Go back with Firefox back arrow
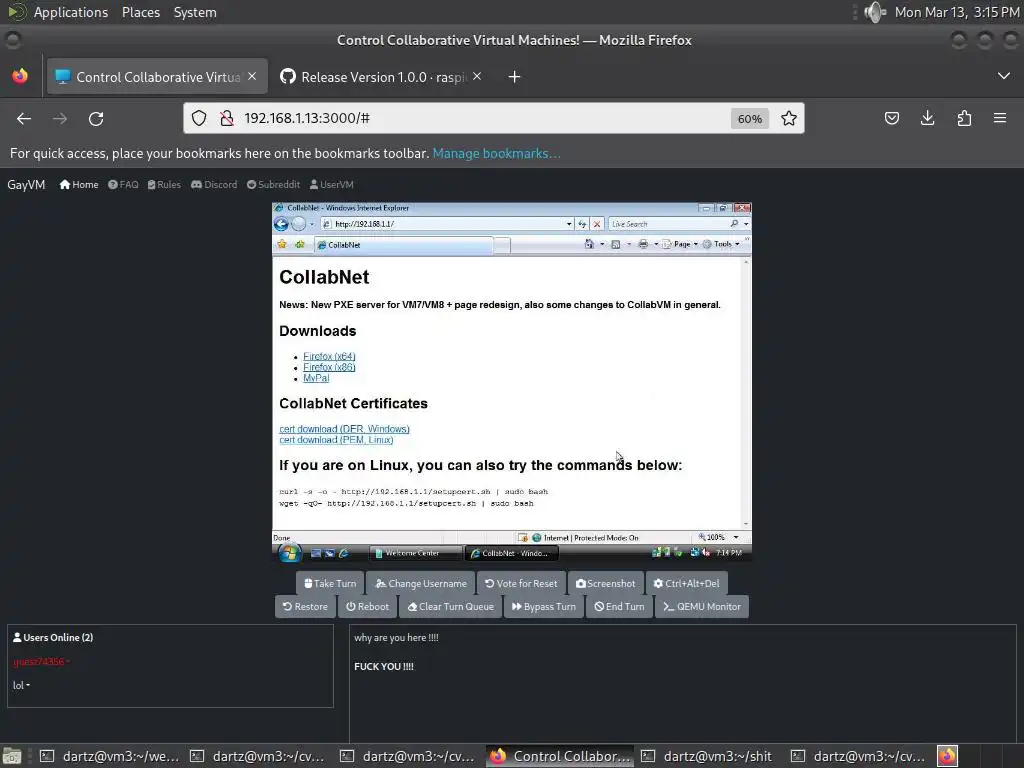Image resolution: width=1024 pixels, height=768 pixels. pos(24,118)
